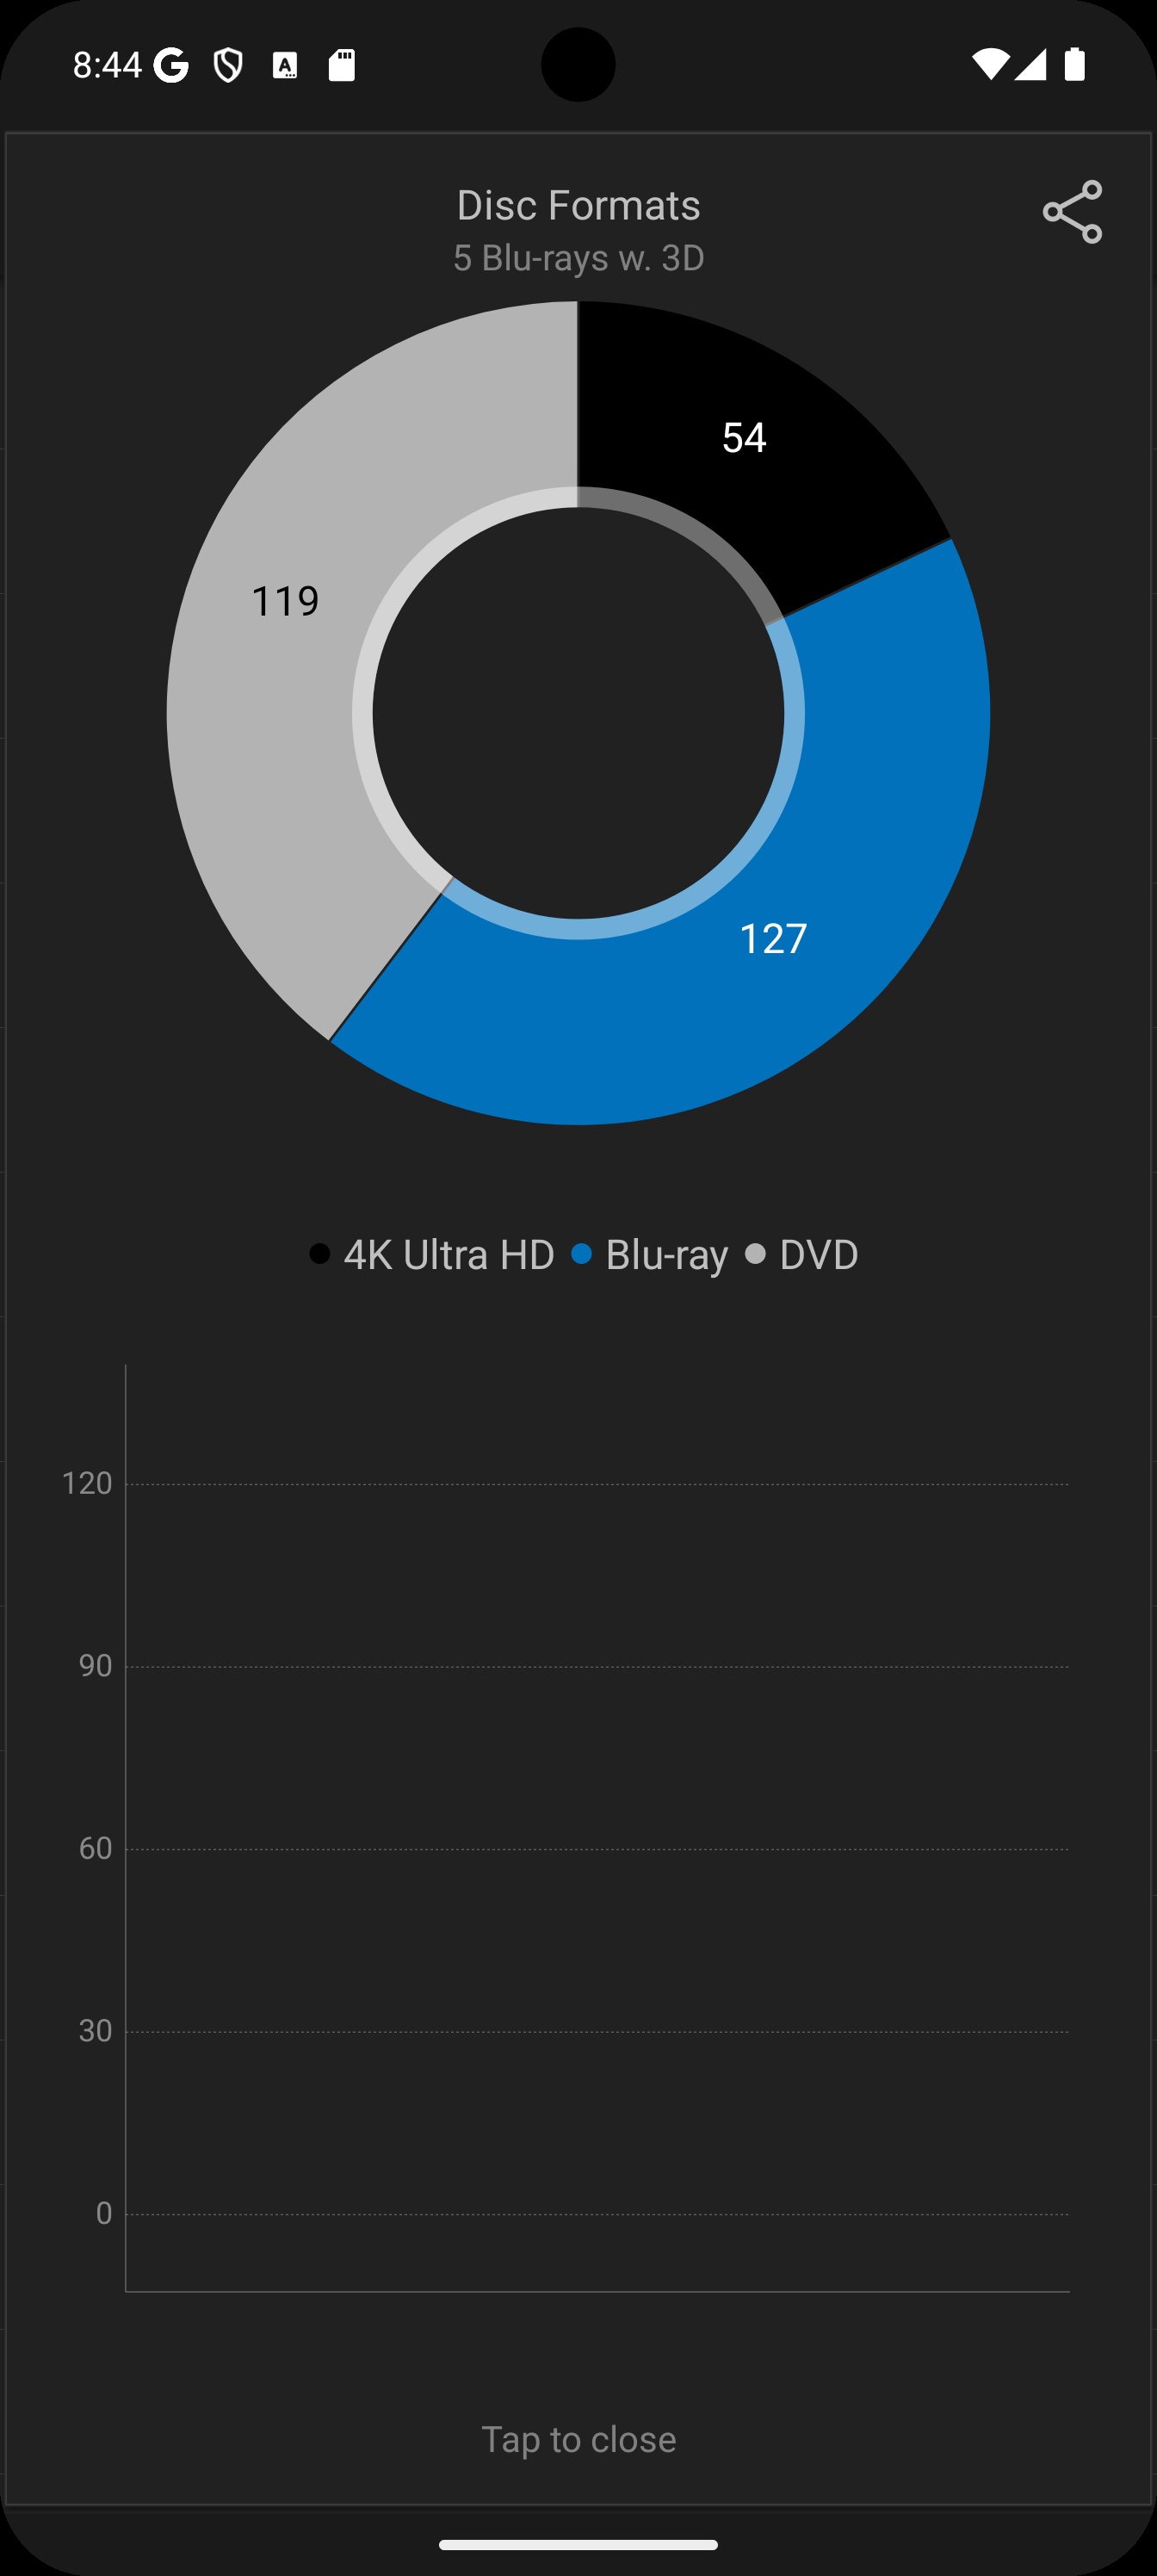Tap the Wi-Fi signal icon

pyautogui.click(x=989, y=65)
